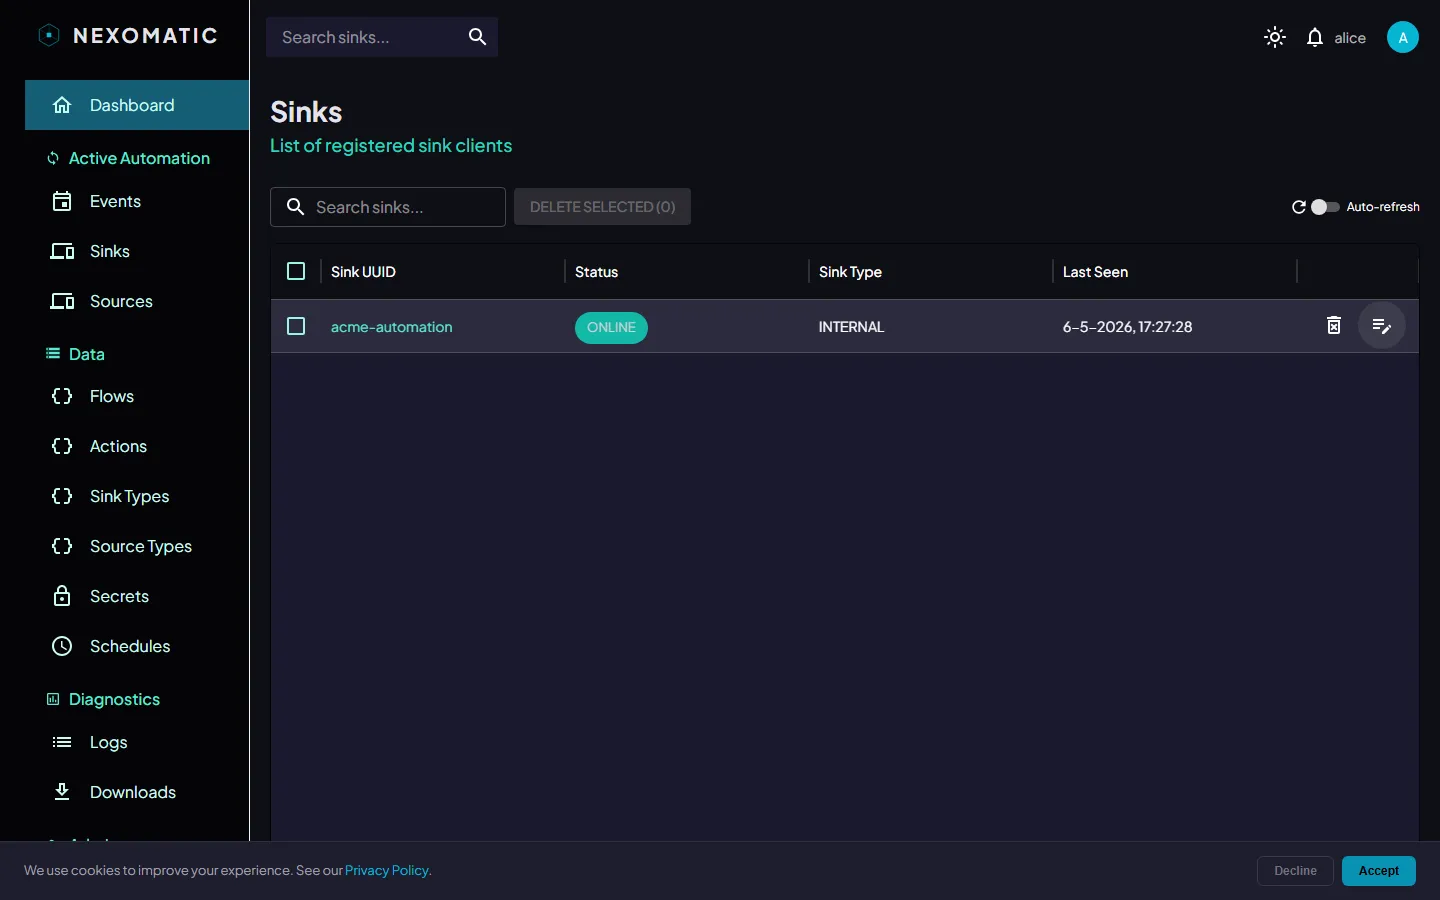Click the Sources devices icon in sidebar
Screen dimensions: 1440x900
pyautogui.click(x=62, y=301)
